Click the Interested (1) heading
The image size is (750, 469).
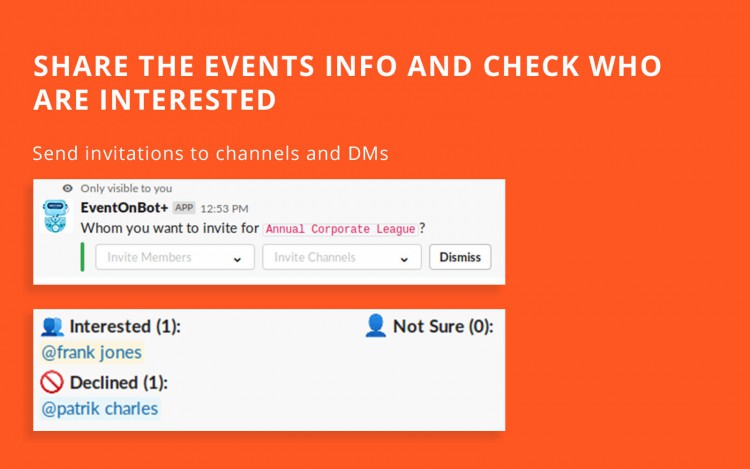pos(125,327)
